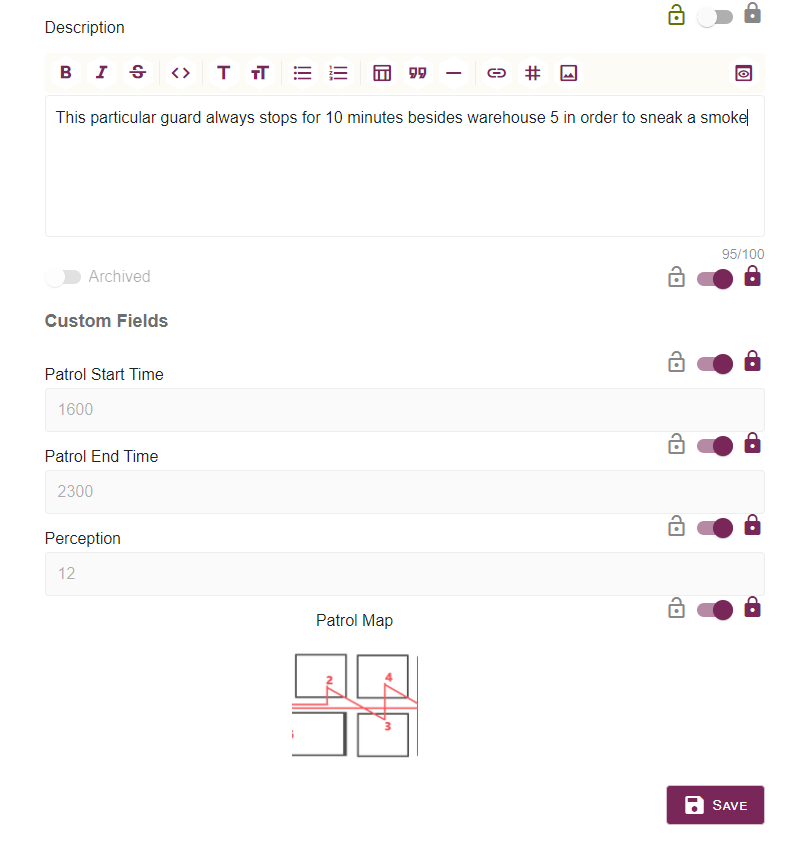801x852 pixels.
Task: Click the closed lock icon beside Patrol Map
Action: click(752, 607)
